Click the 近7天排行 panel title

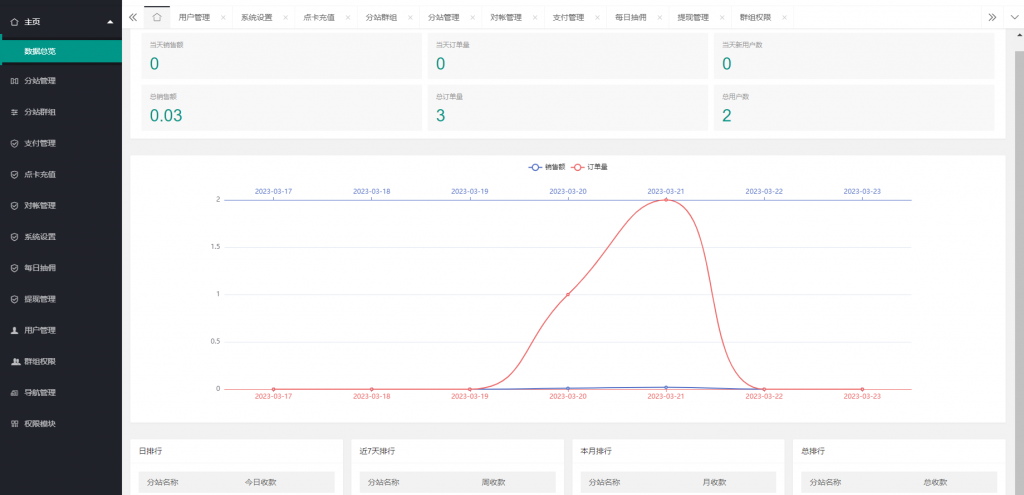[377, 451]
